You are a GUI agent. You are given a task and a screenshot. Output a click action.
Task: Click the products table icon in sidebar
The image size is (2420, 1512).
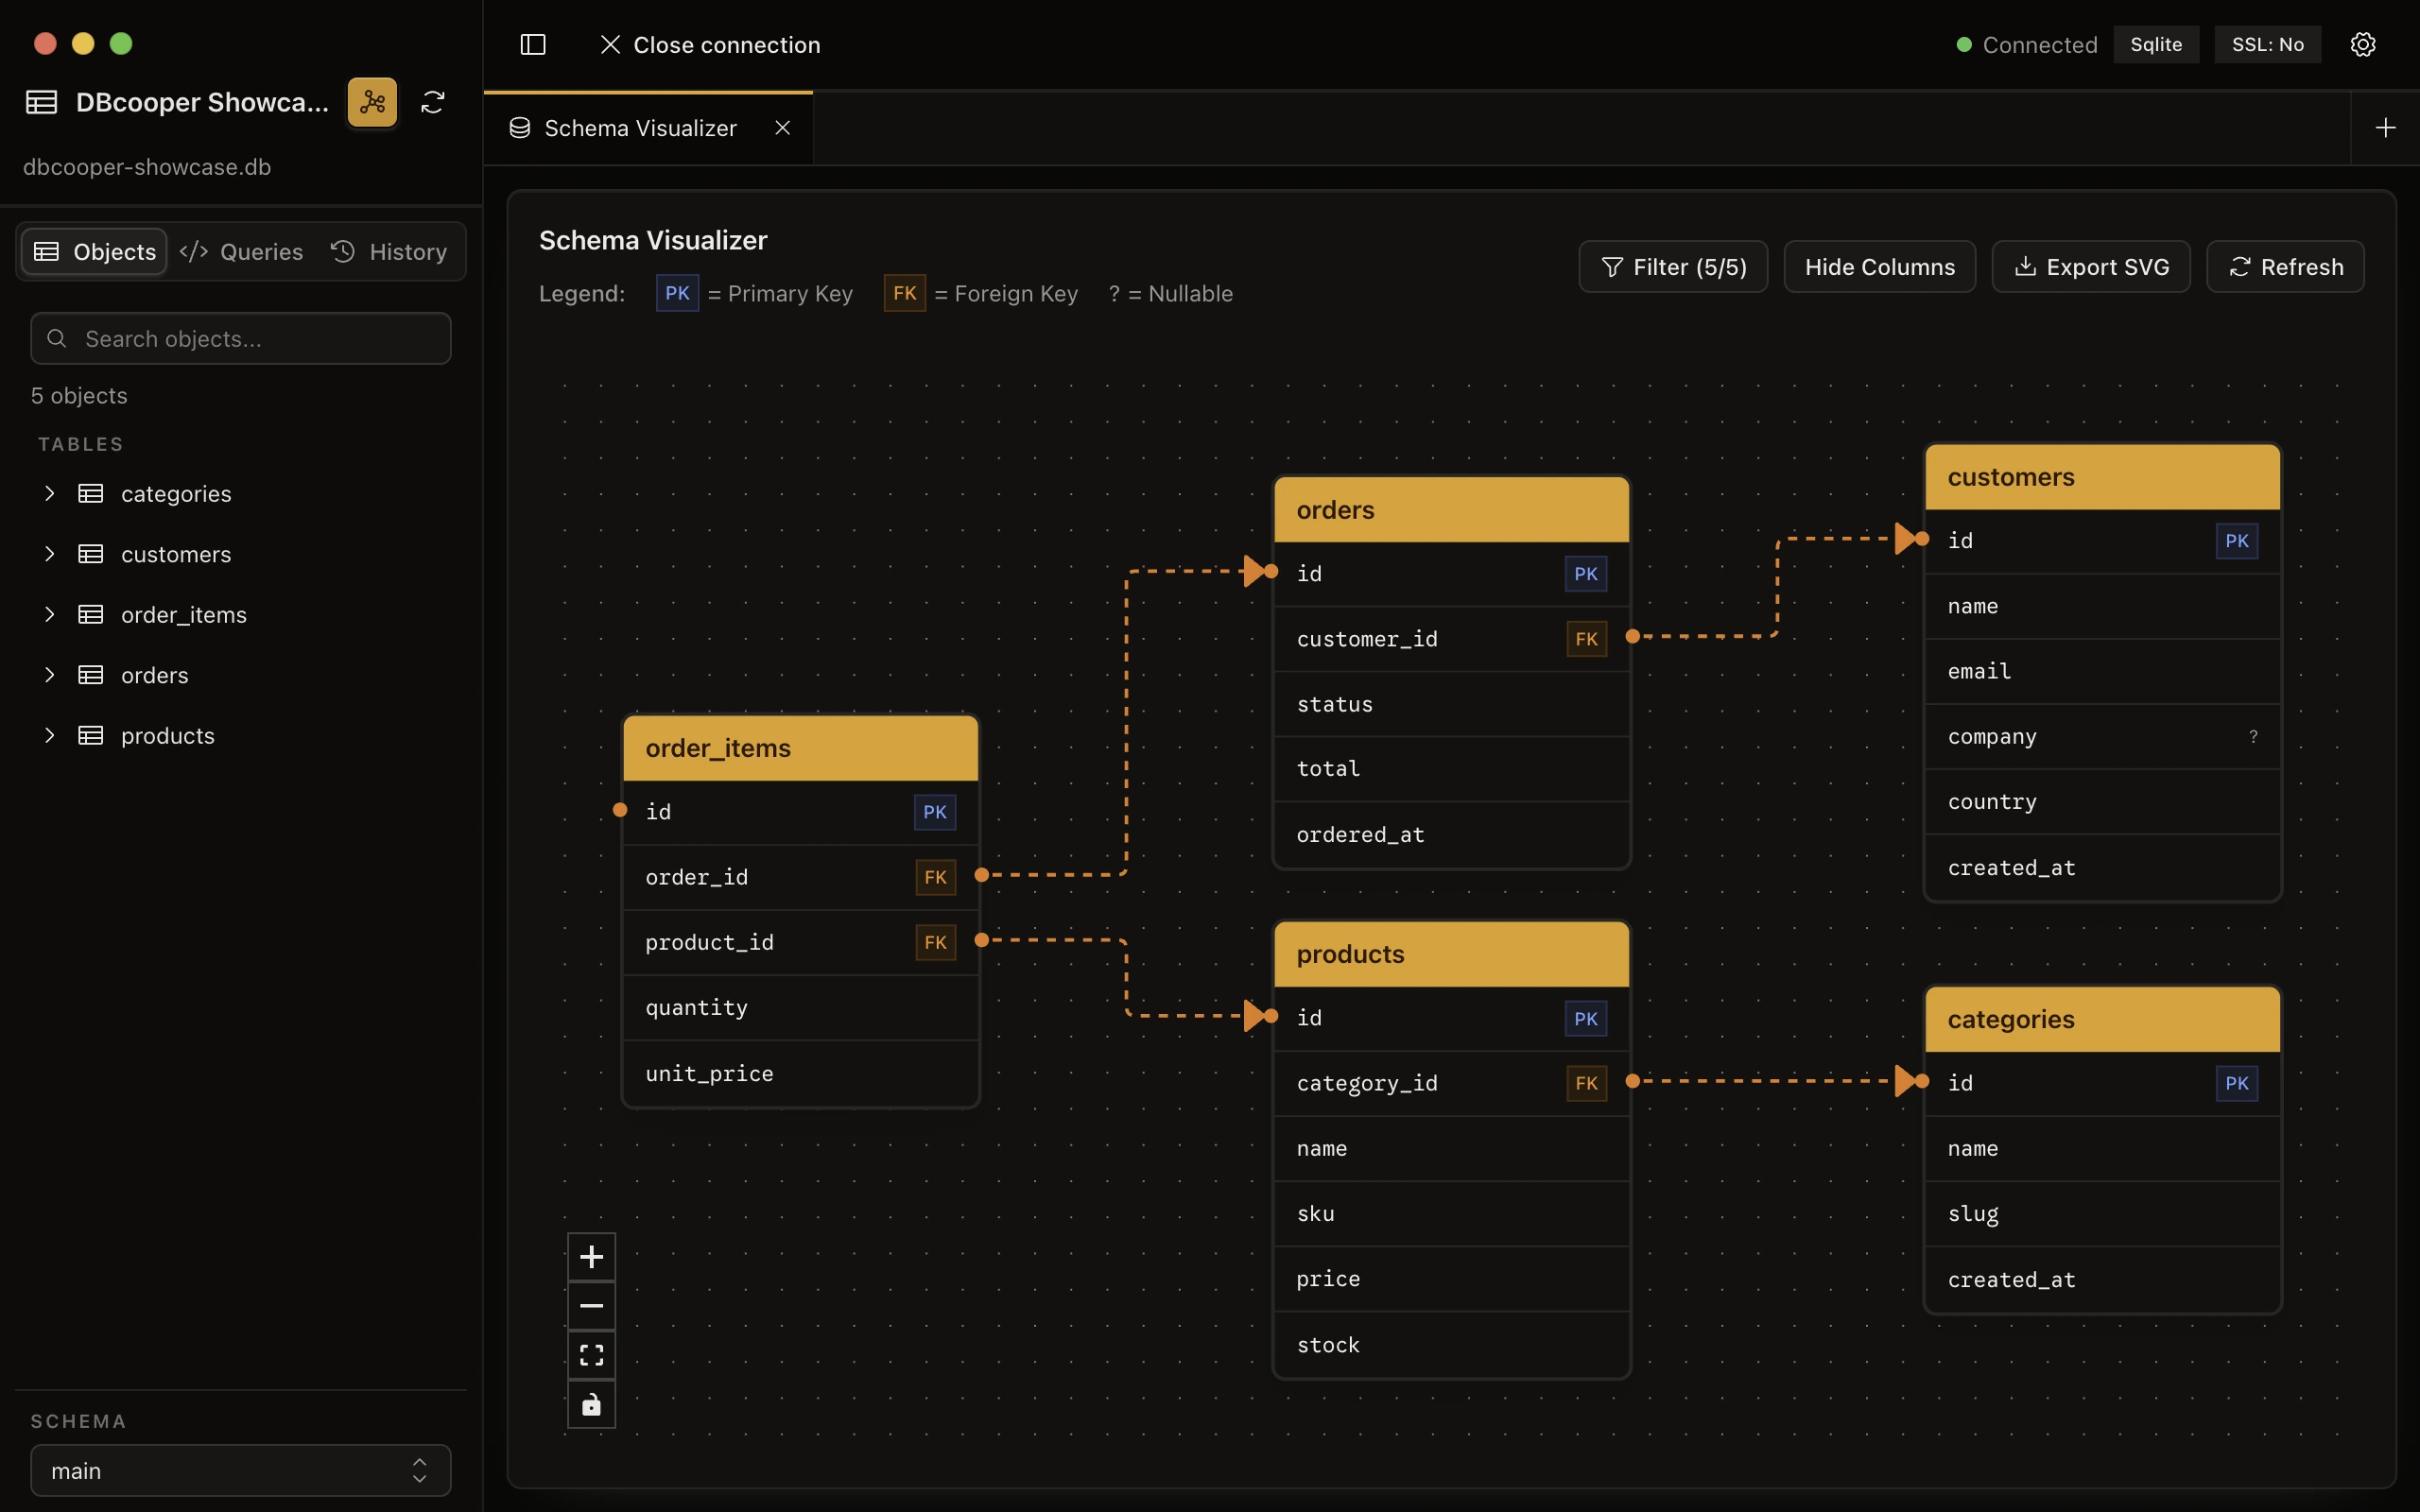coord(91,736)
